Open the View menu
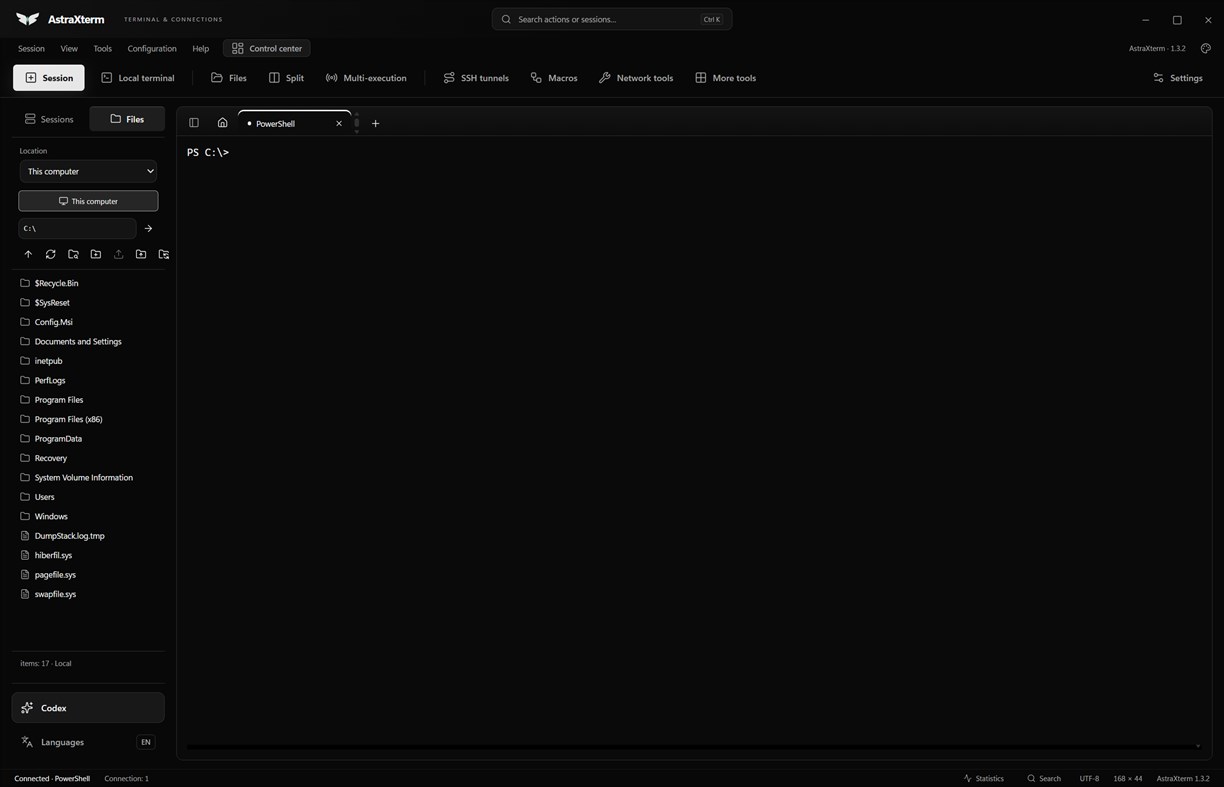 click(69, 48)
